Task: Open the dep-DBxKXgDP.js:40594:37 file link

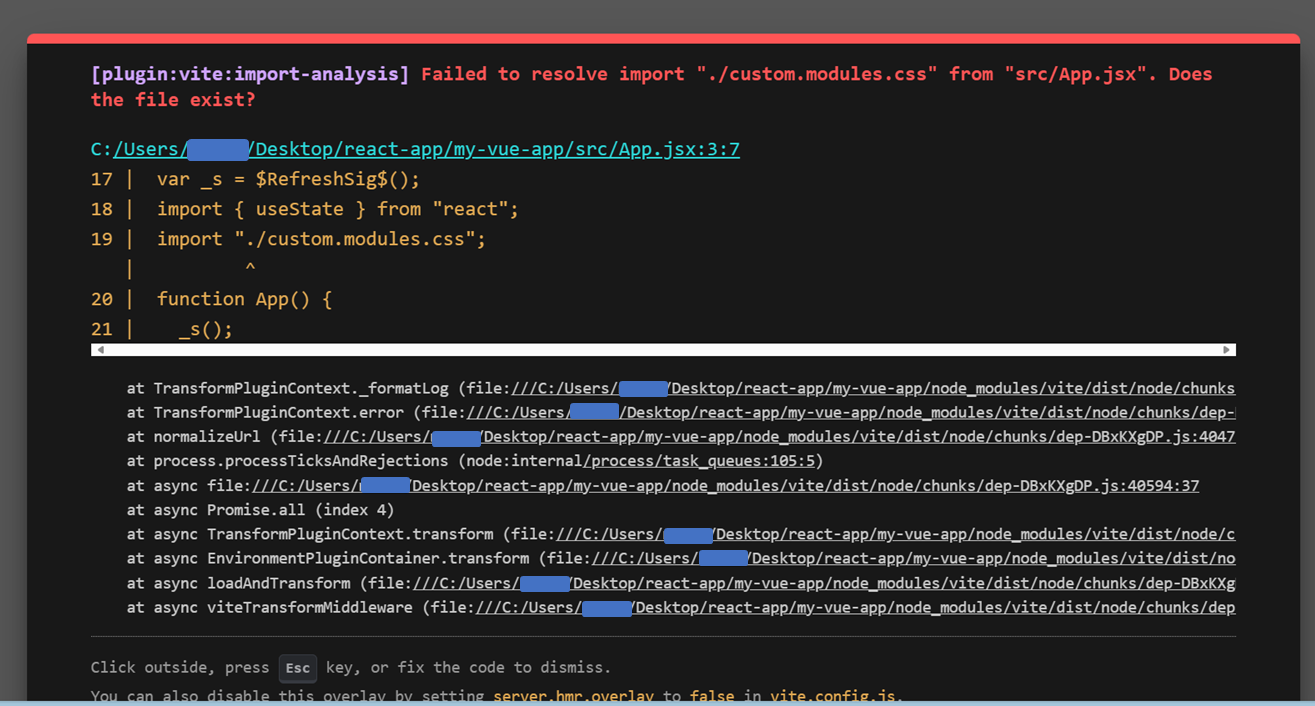Action: 725,486
